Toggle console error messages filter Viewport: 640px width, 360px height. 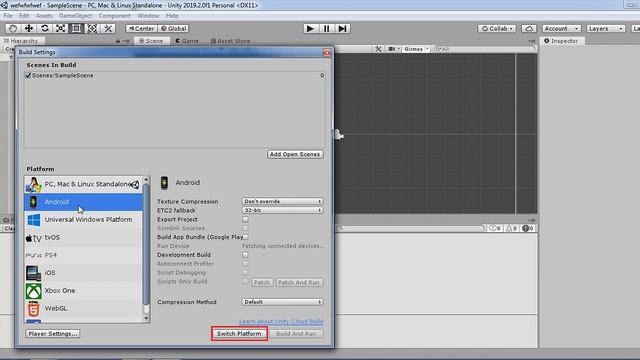click(x=527, y=228)
